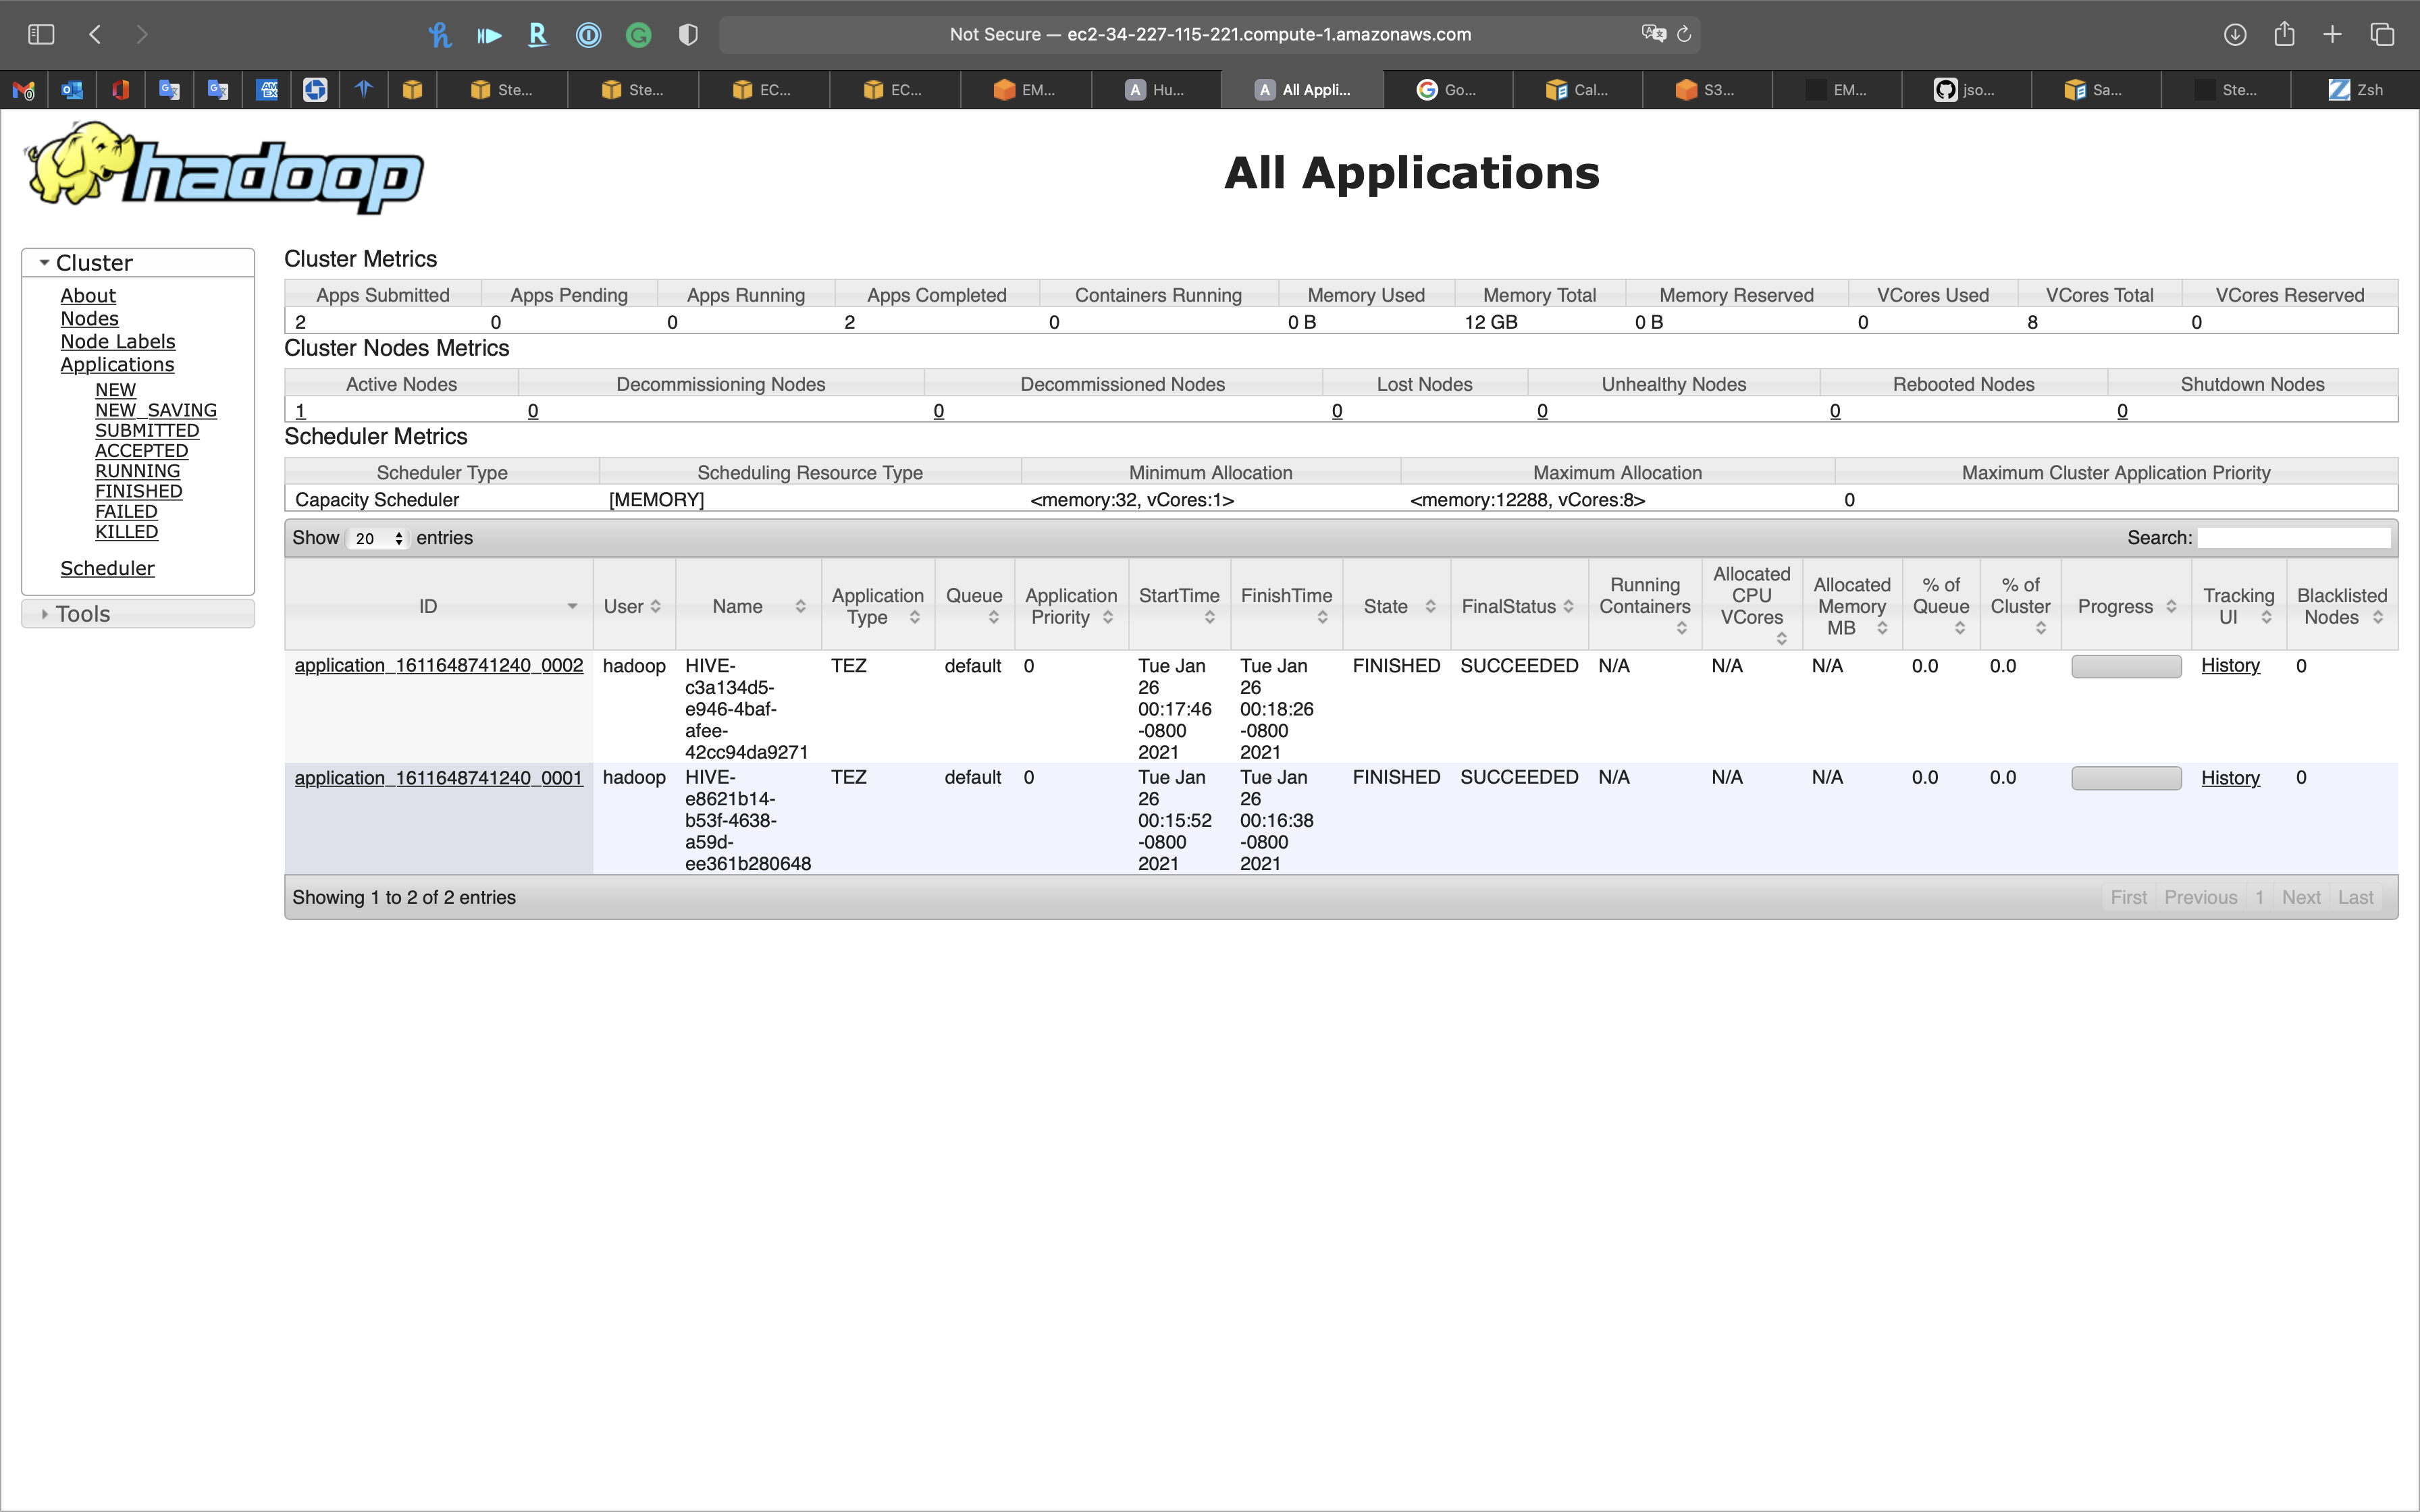This screenshot has height=1512, width=2420.
Task: Open the Show entries count dropdown
Action: pos(378,538)
